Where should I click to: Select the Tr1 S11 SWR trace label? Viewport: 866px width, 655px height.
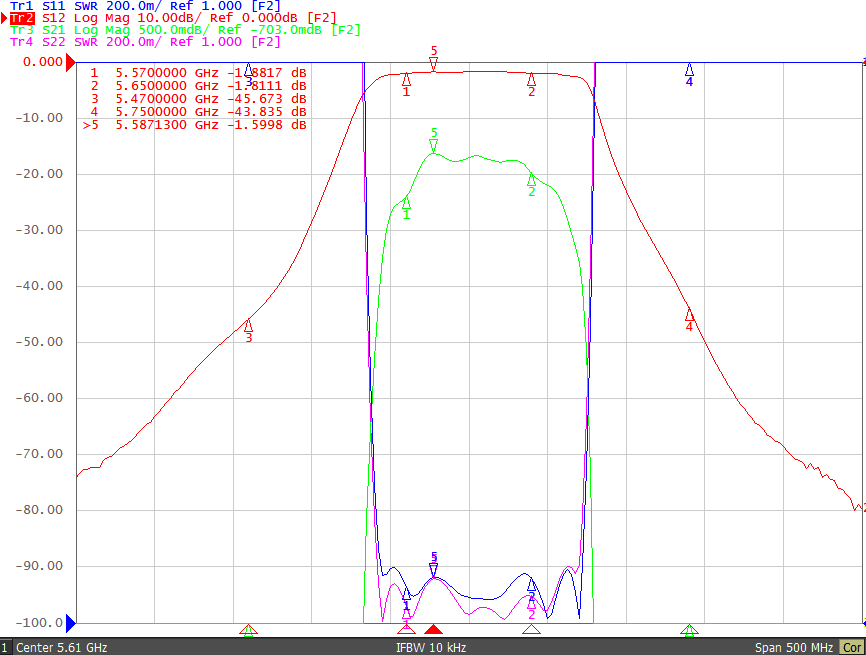(x=145, y=6)
